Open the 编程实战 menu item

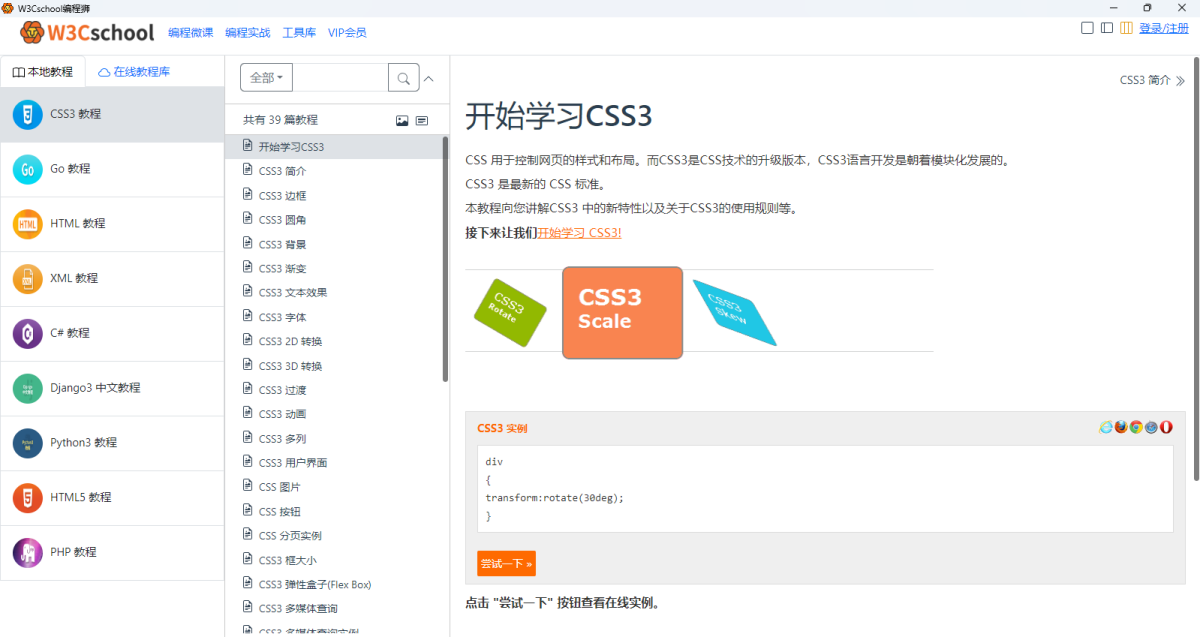point(248,33)
